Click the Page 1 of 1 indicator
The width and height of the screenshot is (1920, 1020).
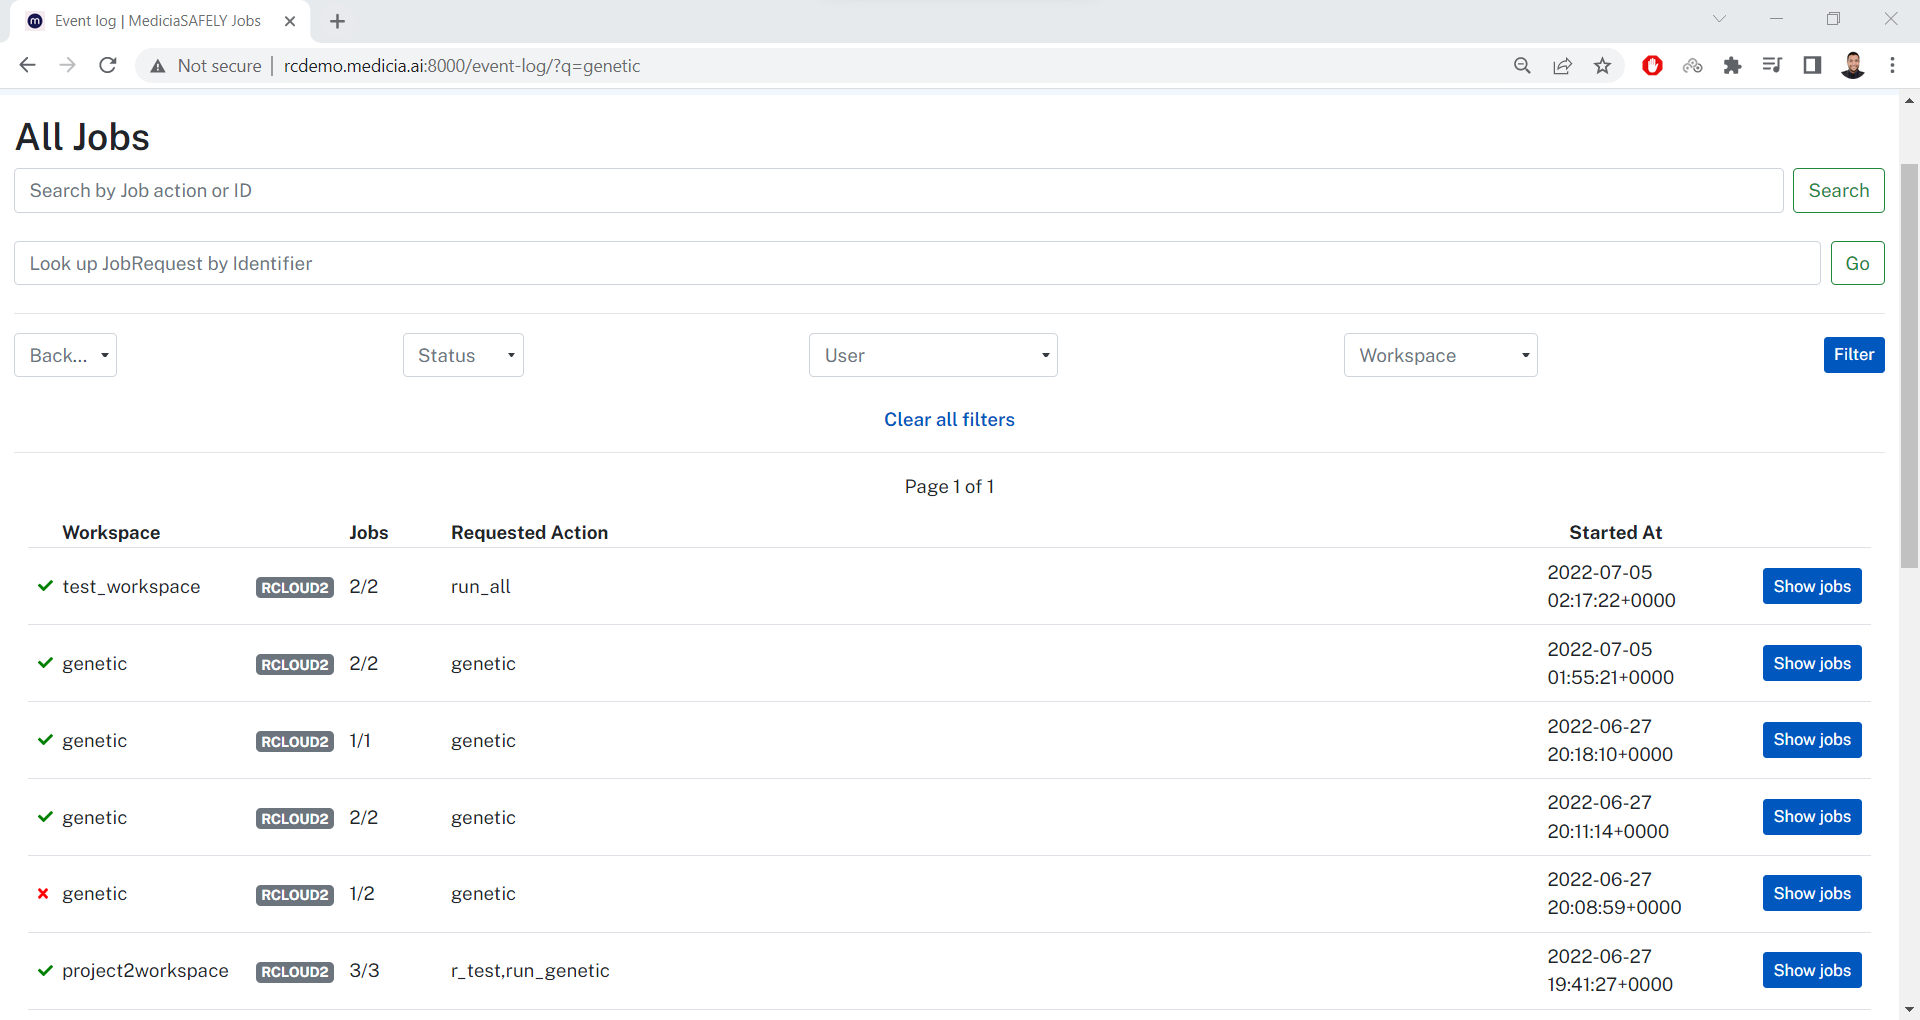949,487
